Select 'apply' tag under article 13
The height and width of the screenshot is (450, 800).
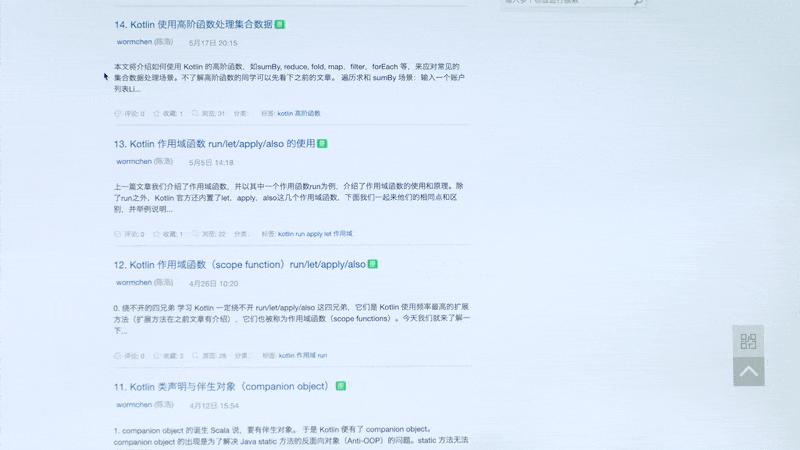pyautogui.click(x=314, y=234)
